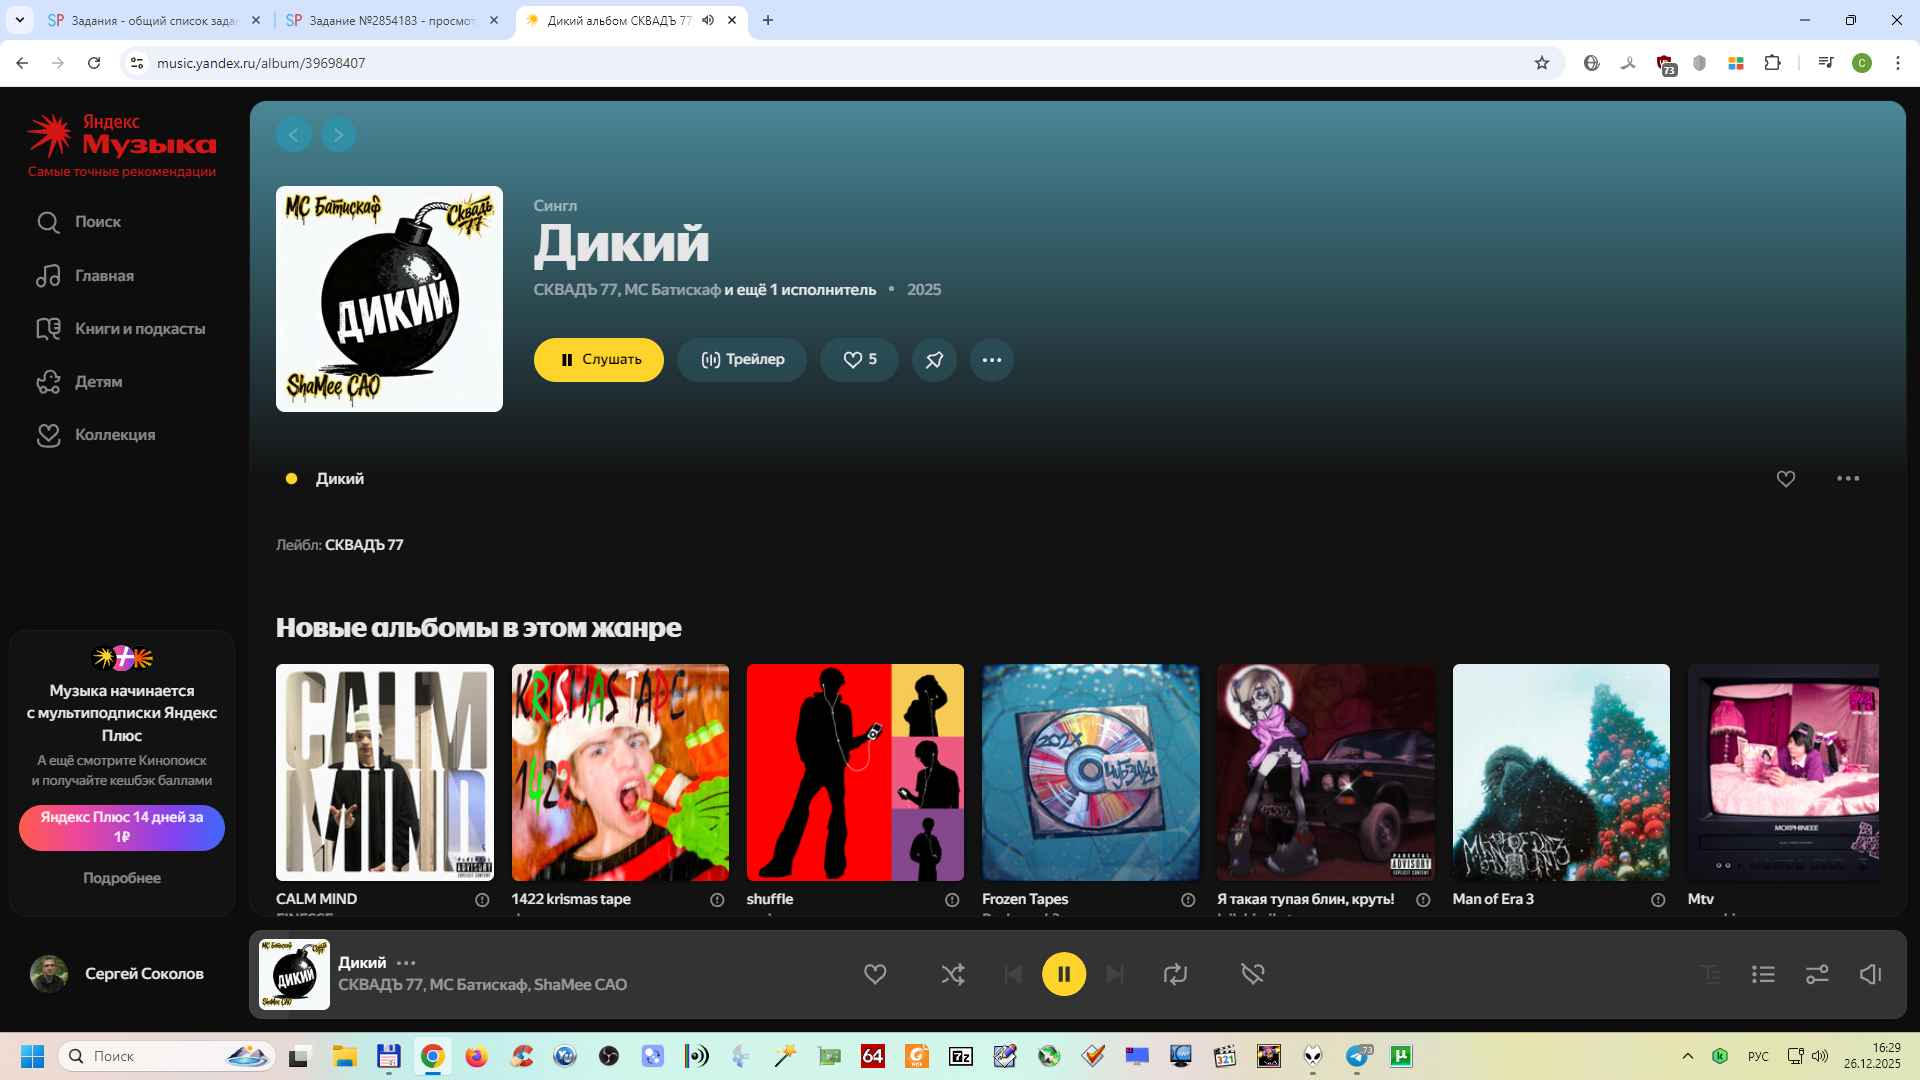Pause playback with the yellow player button
The image size is (1920, 1080).
(x=1063, y=973)
